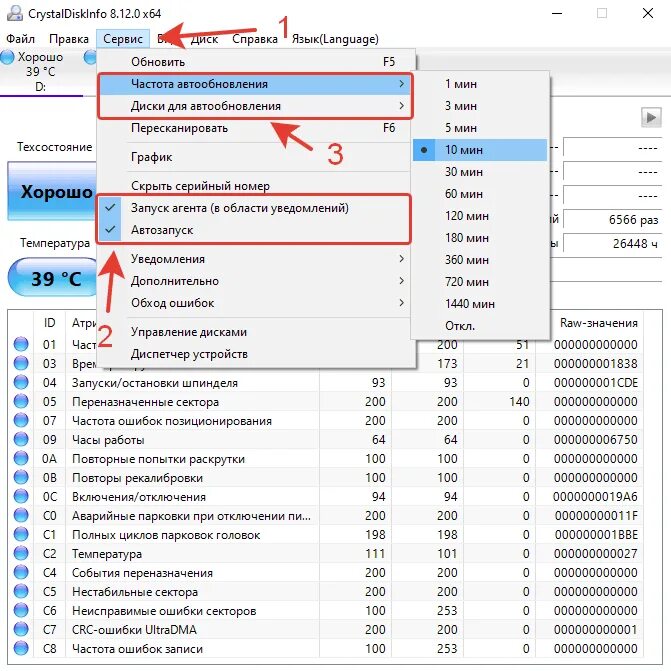The image size is (671, 671).
Task: Toggle the Автозапуск option
Action: pos(255,230)
